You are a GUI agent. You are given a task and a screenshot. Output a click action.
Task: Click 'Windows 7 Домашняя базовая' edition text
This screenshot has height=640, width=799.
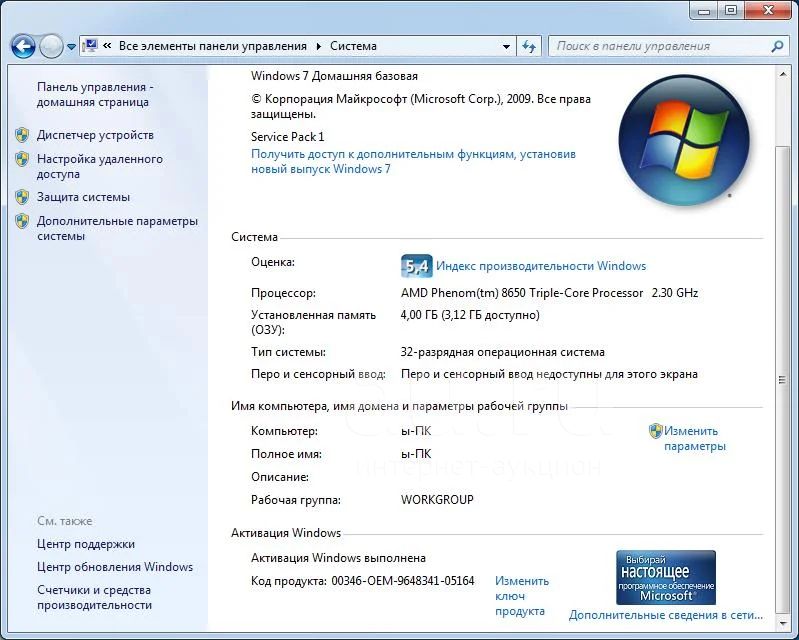(x=334, y=76)
